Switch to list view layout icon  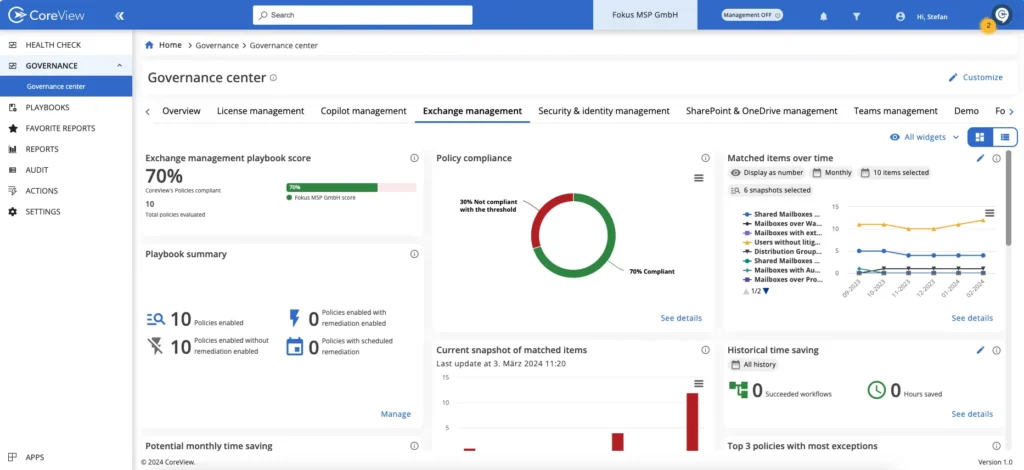tap(1004, 137)
